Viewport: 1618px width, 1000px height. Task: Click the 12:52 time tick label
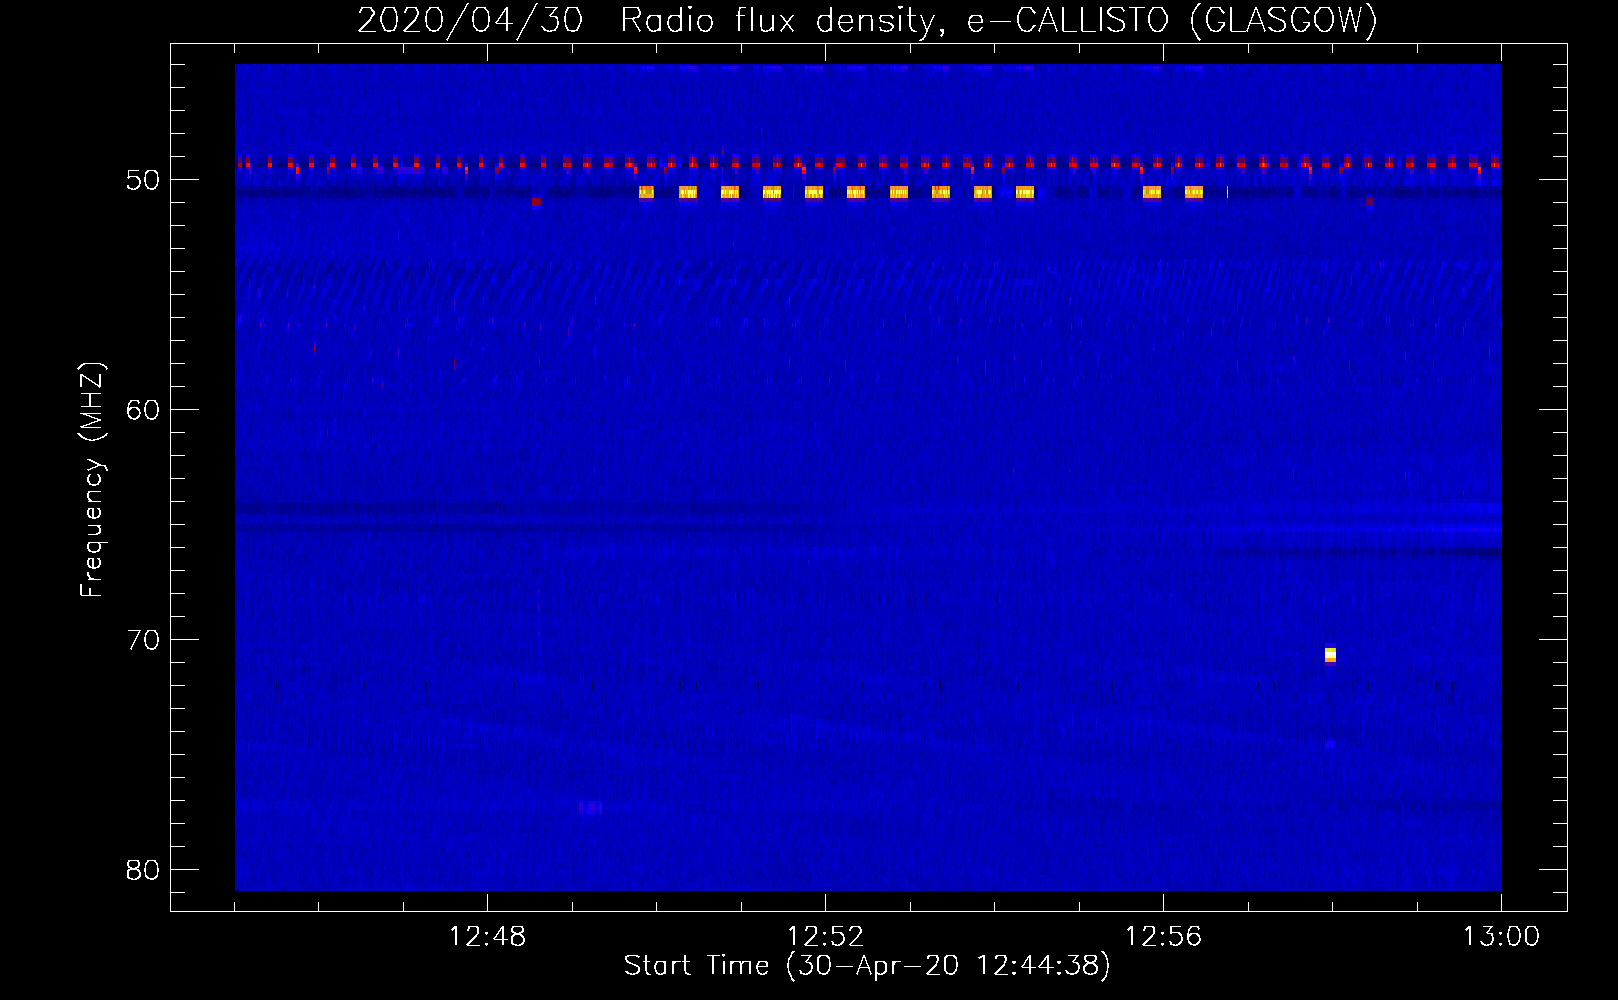click(825, 937)
